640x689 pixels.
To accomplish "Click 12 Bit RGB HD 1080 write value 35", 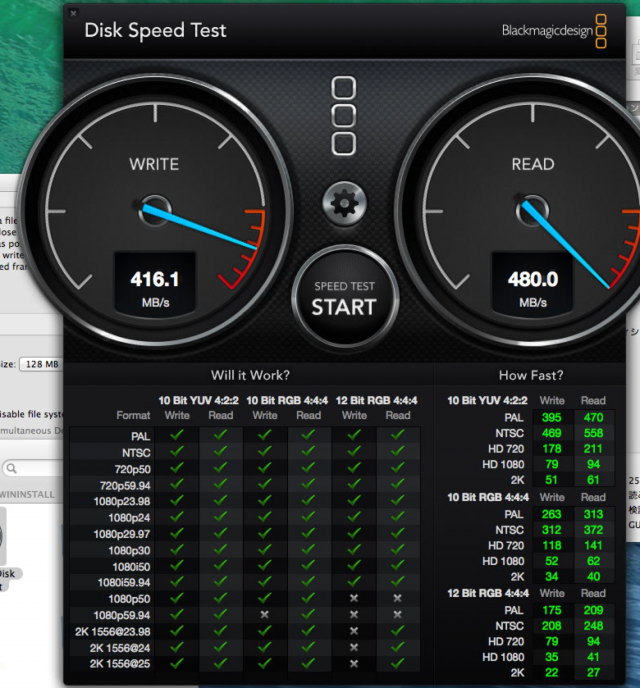I will pos(552,657).
